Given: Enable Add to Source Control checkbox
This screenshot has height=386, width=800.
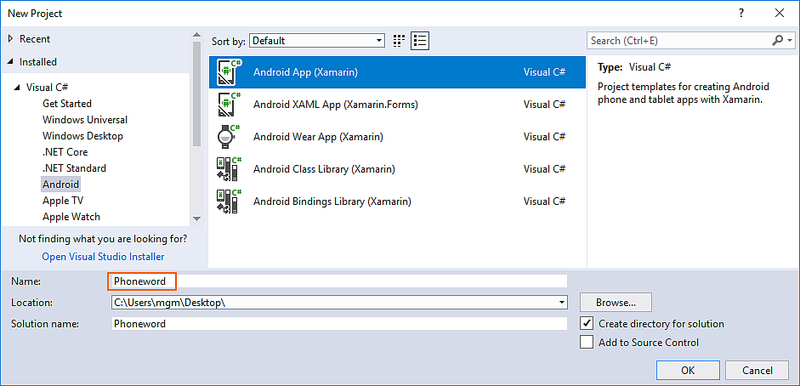Looking at the screenshot, I should pyautogui.click(x=587, y=342).
